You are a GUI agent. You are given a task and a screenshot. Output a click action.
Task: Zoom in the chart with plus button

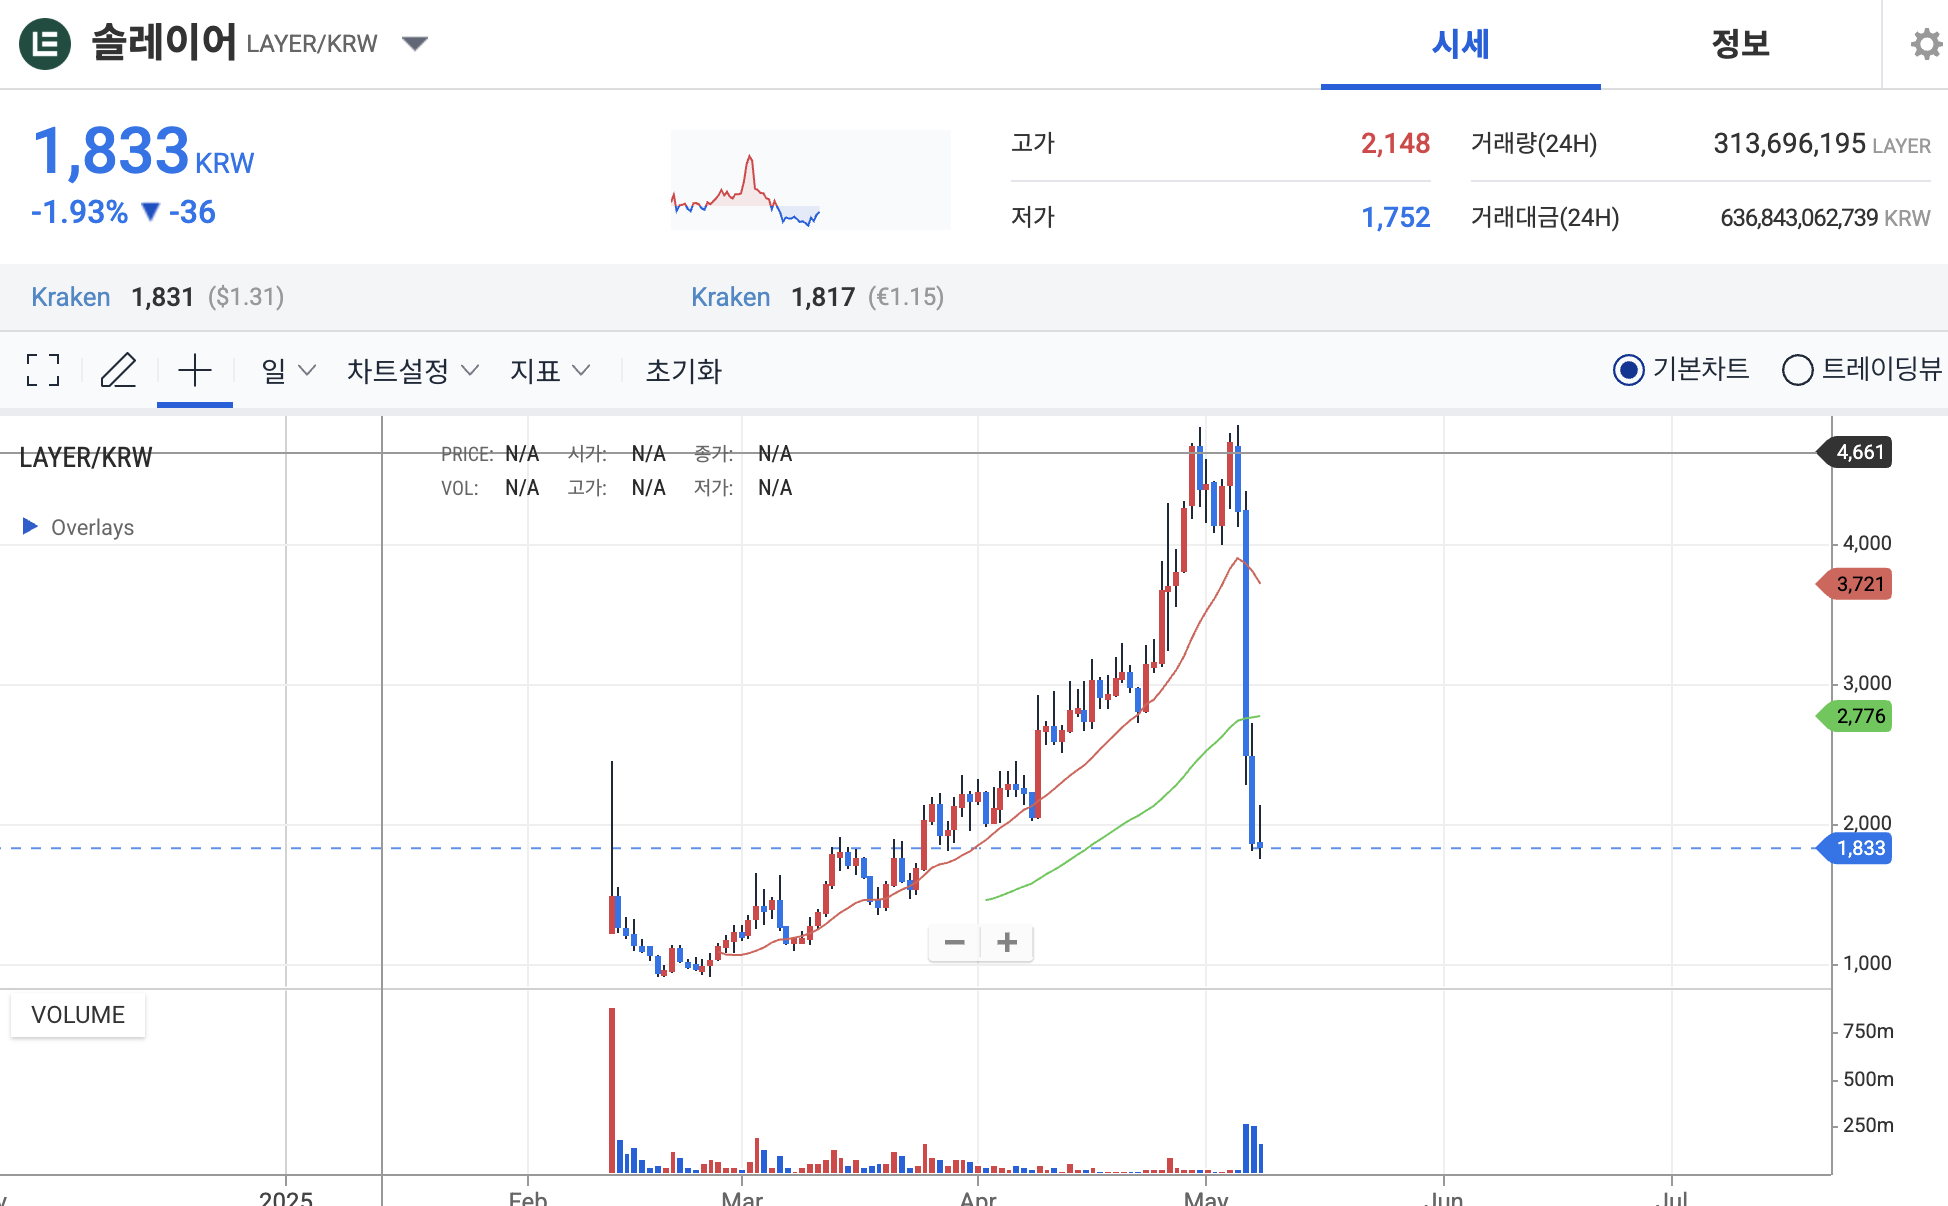pyautogui.click(x=1006, y=942)
